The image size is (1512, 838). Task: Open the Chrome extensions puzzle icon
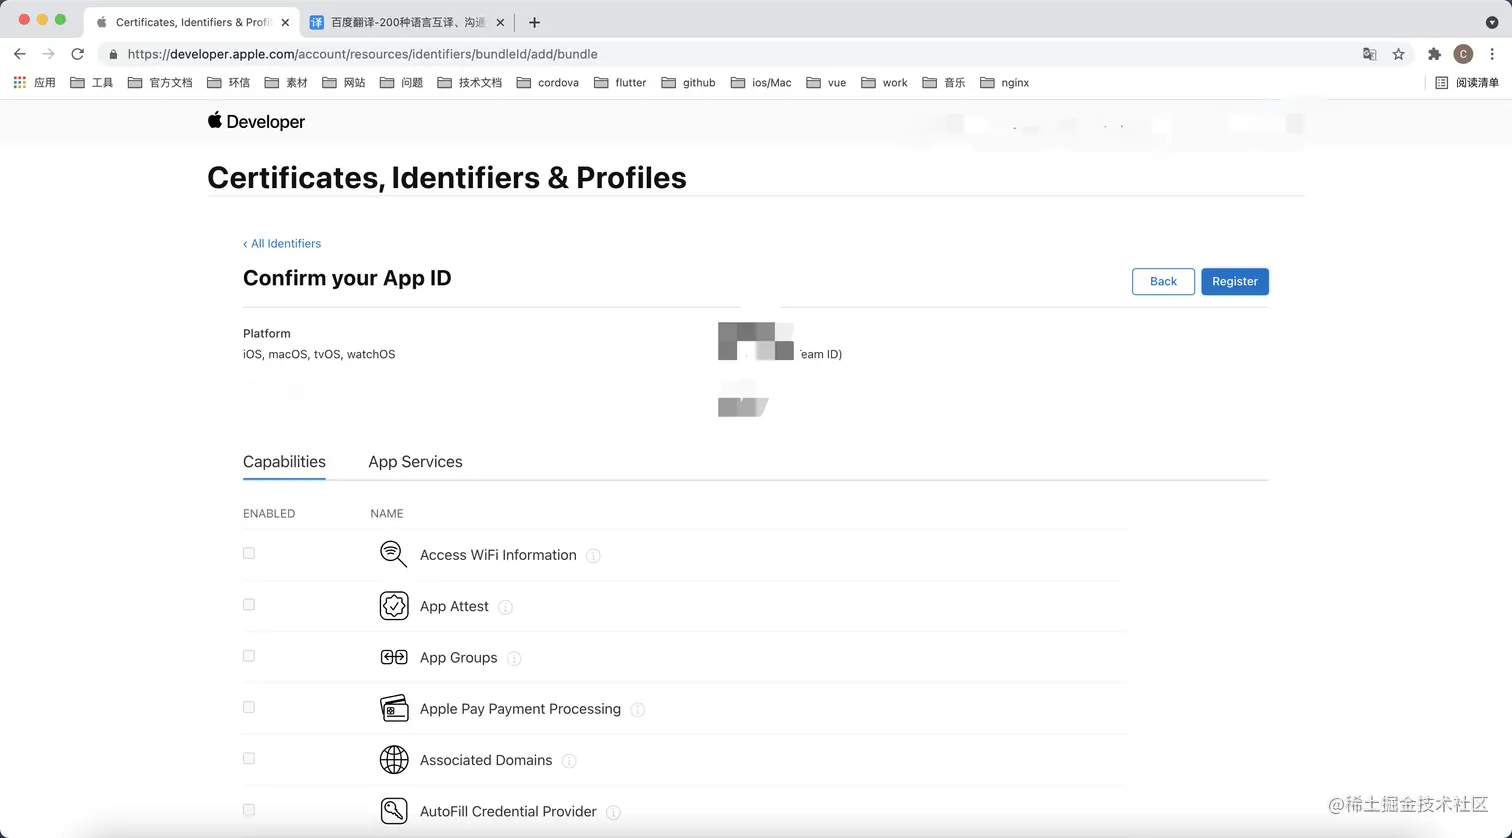(x=1434, y=54)
